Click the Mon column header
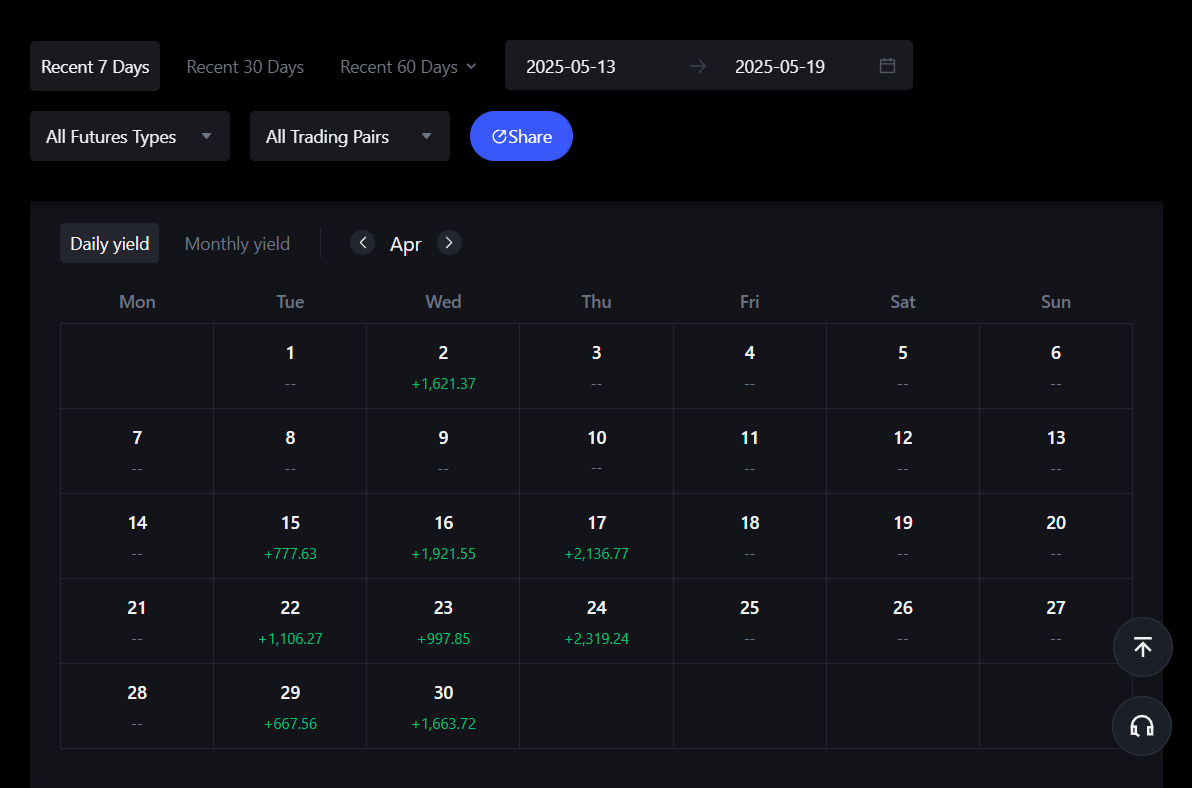The image size is (1192, 788). click(137, 302)
